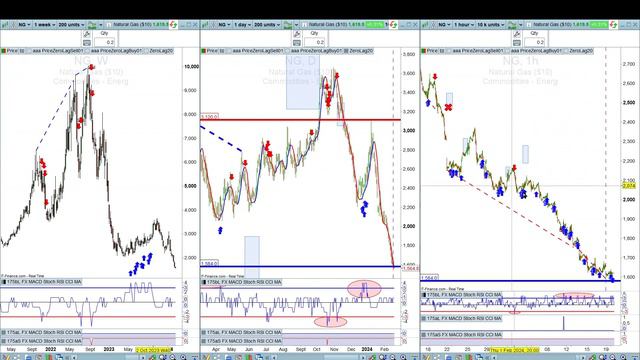
Task: Click green Built trading icon in weekly chart
Action: [x=92, y=25]
